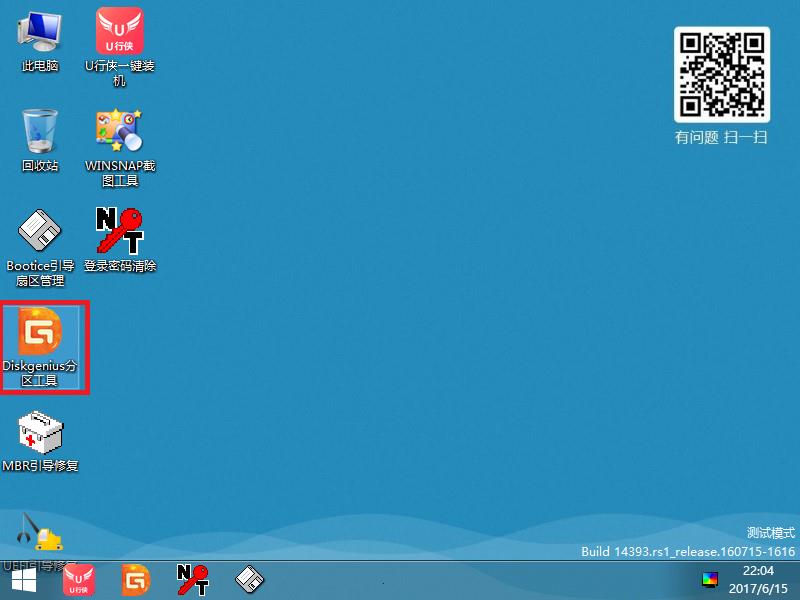Open the WINSNAP截图工具 desktop shortcut

[x=120, y=148]
